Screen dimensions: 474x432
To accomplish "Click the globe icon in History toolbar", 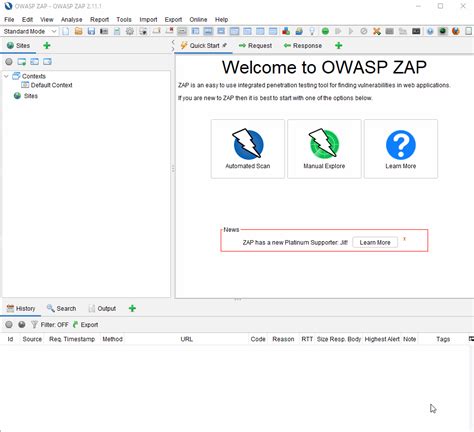I will [22, 324].
